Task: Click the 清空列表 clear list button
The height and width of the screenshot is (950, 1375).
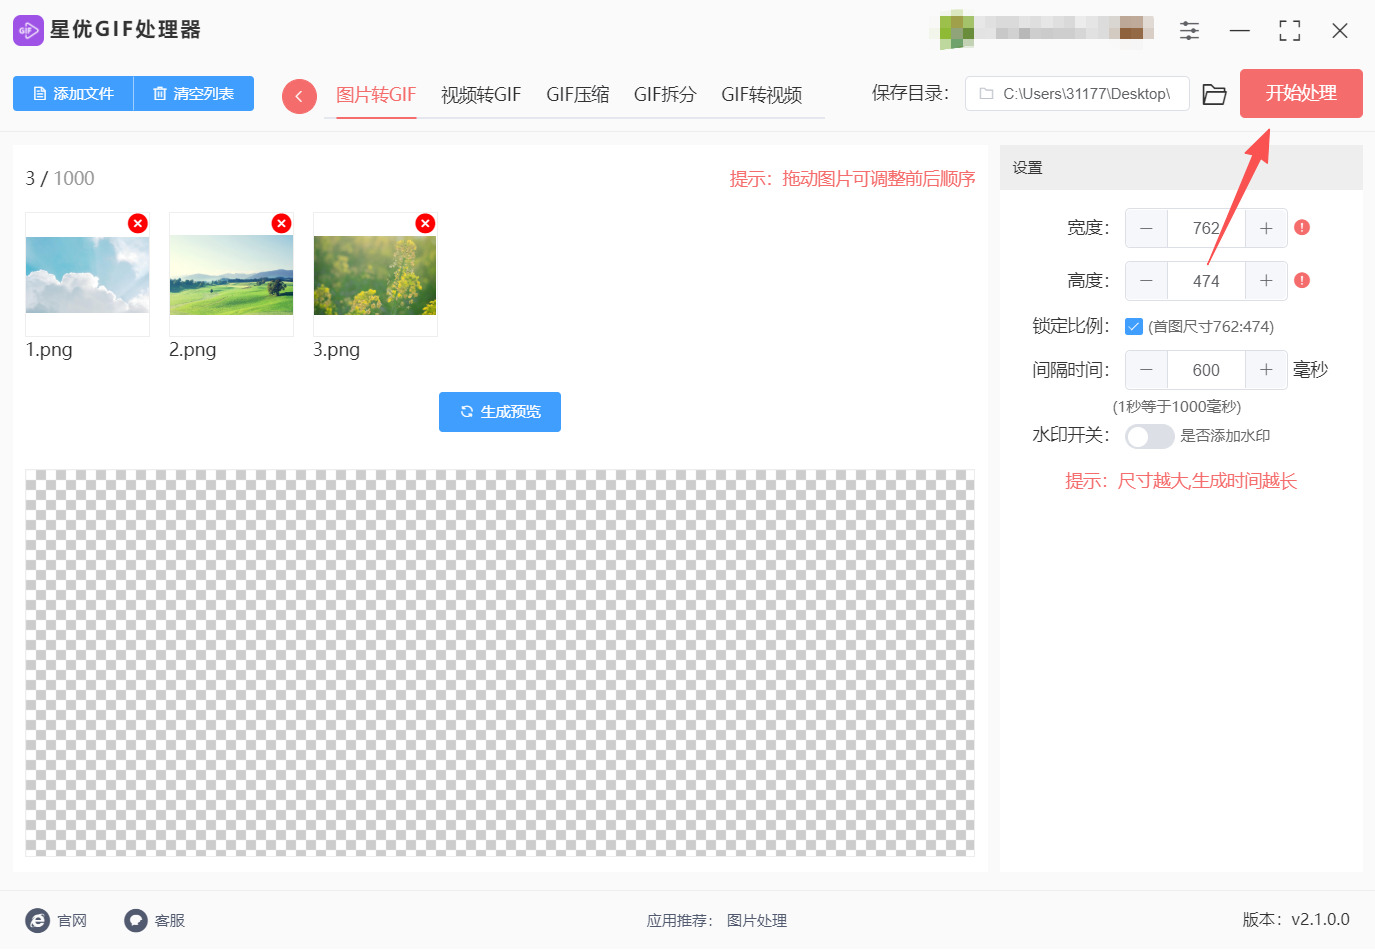Action: click(194, 94)
